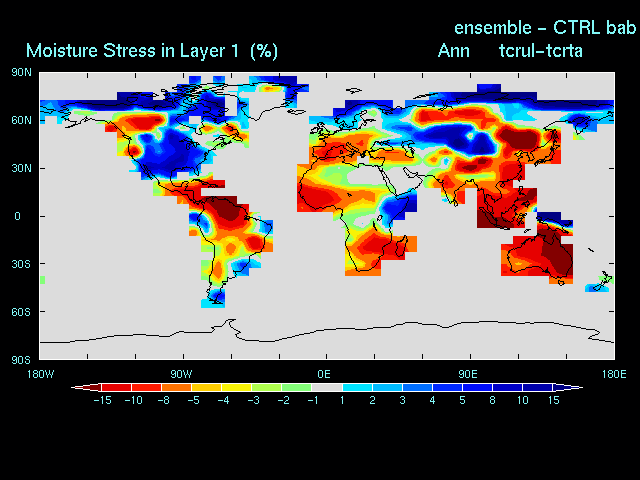This screenshot has width=640, height=480.
Task: Click the 'tcrul-tcrta' experiment label
Action: (540, 50)
